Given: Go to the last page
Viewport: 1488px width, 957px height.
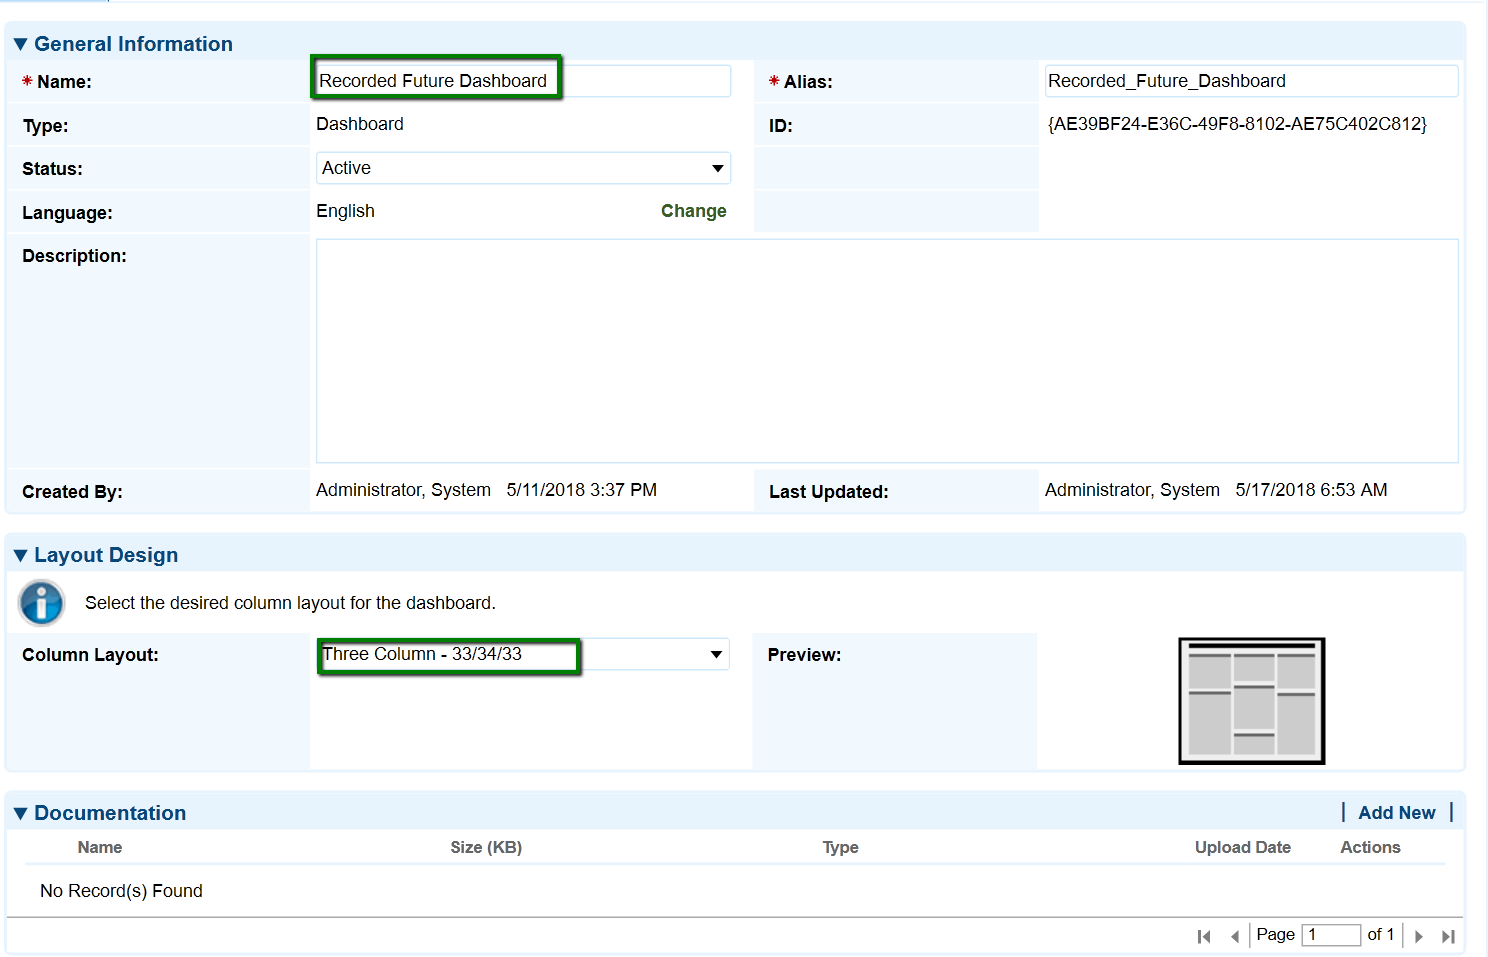Looking at the screenshot, I should point(1448,936).
